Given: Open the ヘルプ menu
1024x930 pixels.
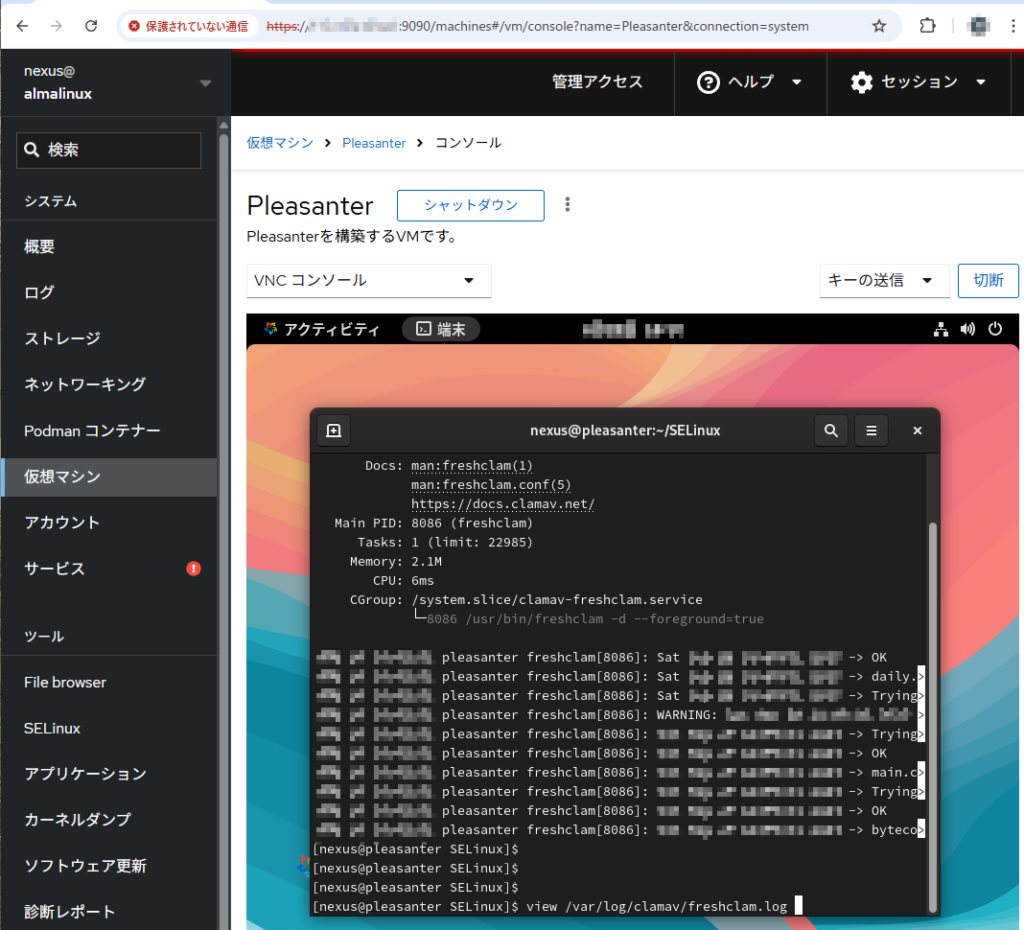Looking at the screenshot, I should pos(750,82).
